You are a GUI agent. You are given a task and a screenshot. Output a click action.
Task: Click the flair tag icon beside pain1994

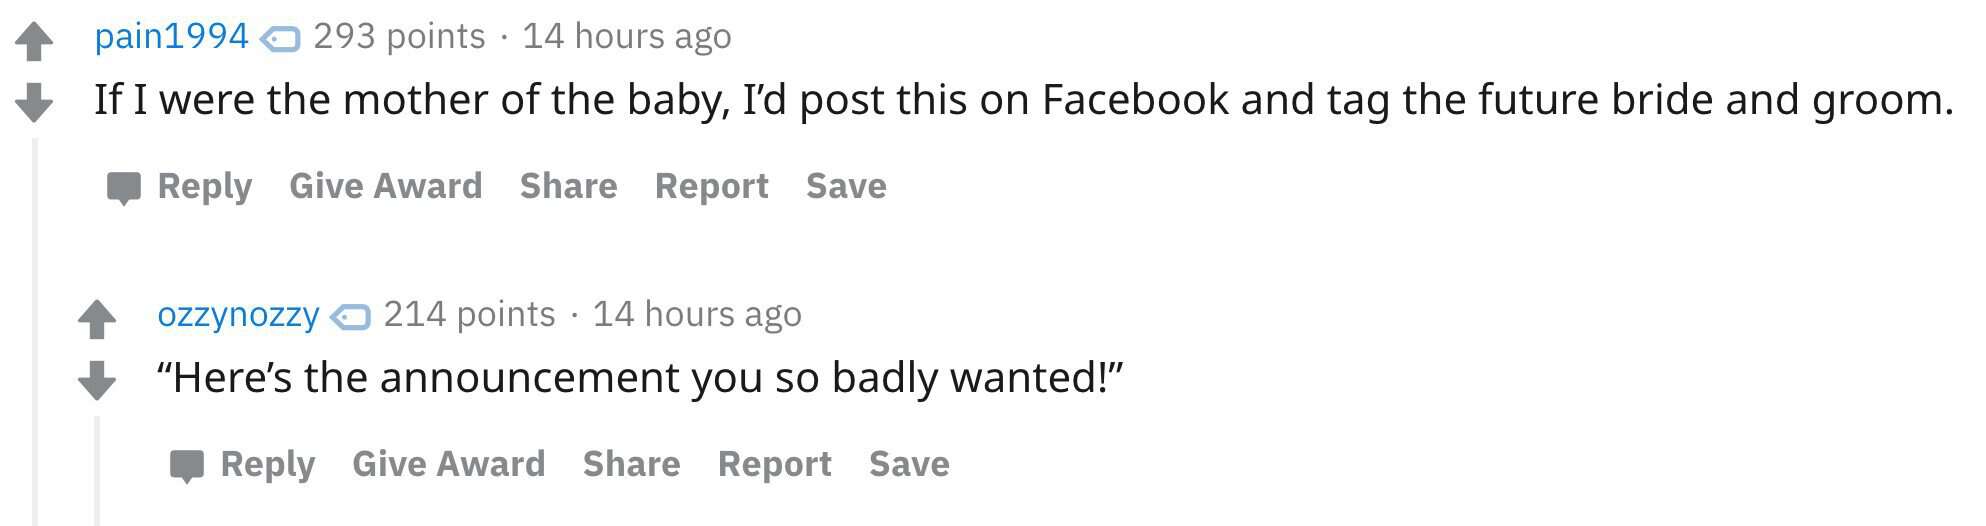click(x=280, y=39)
